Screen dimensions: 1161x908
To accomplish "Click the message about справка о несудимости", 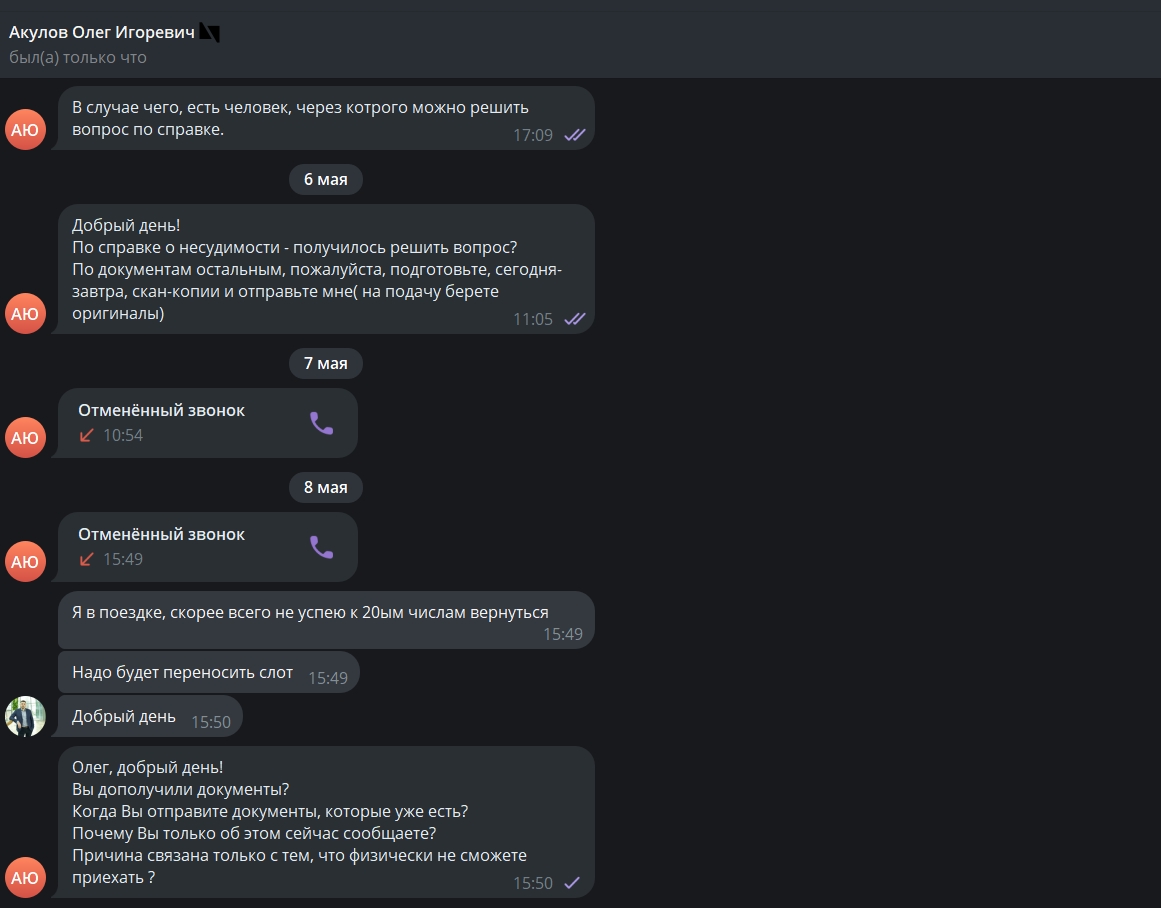I will tap(326, 269).
